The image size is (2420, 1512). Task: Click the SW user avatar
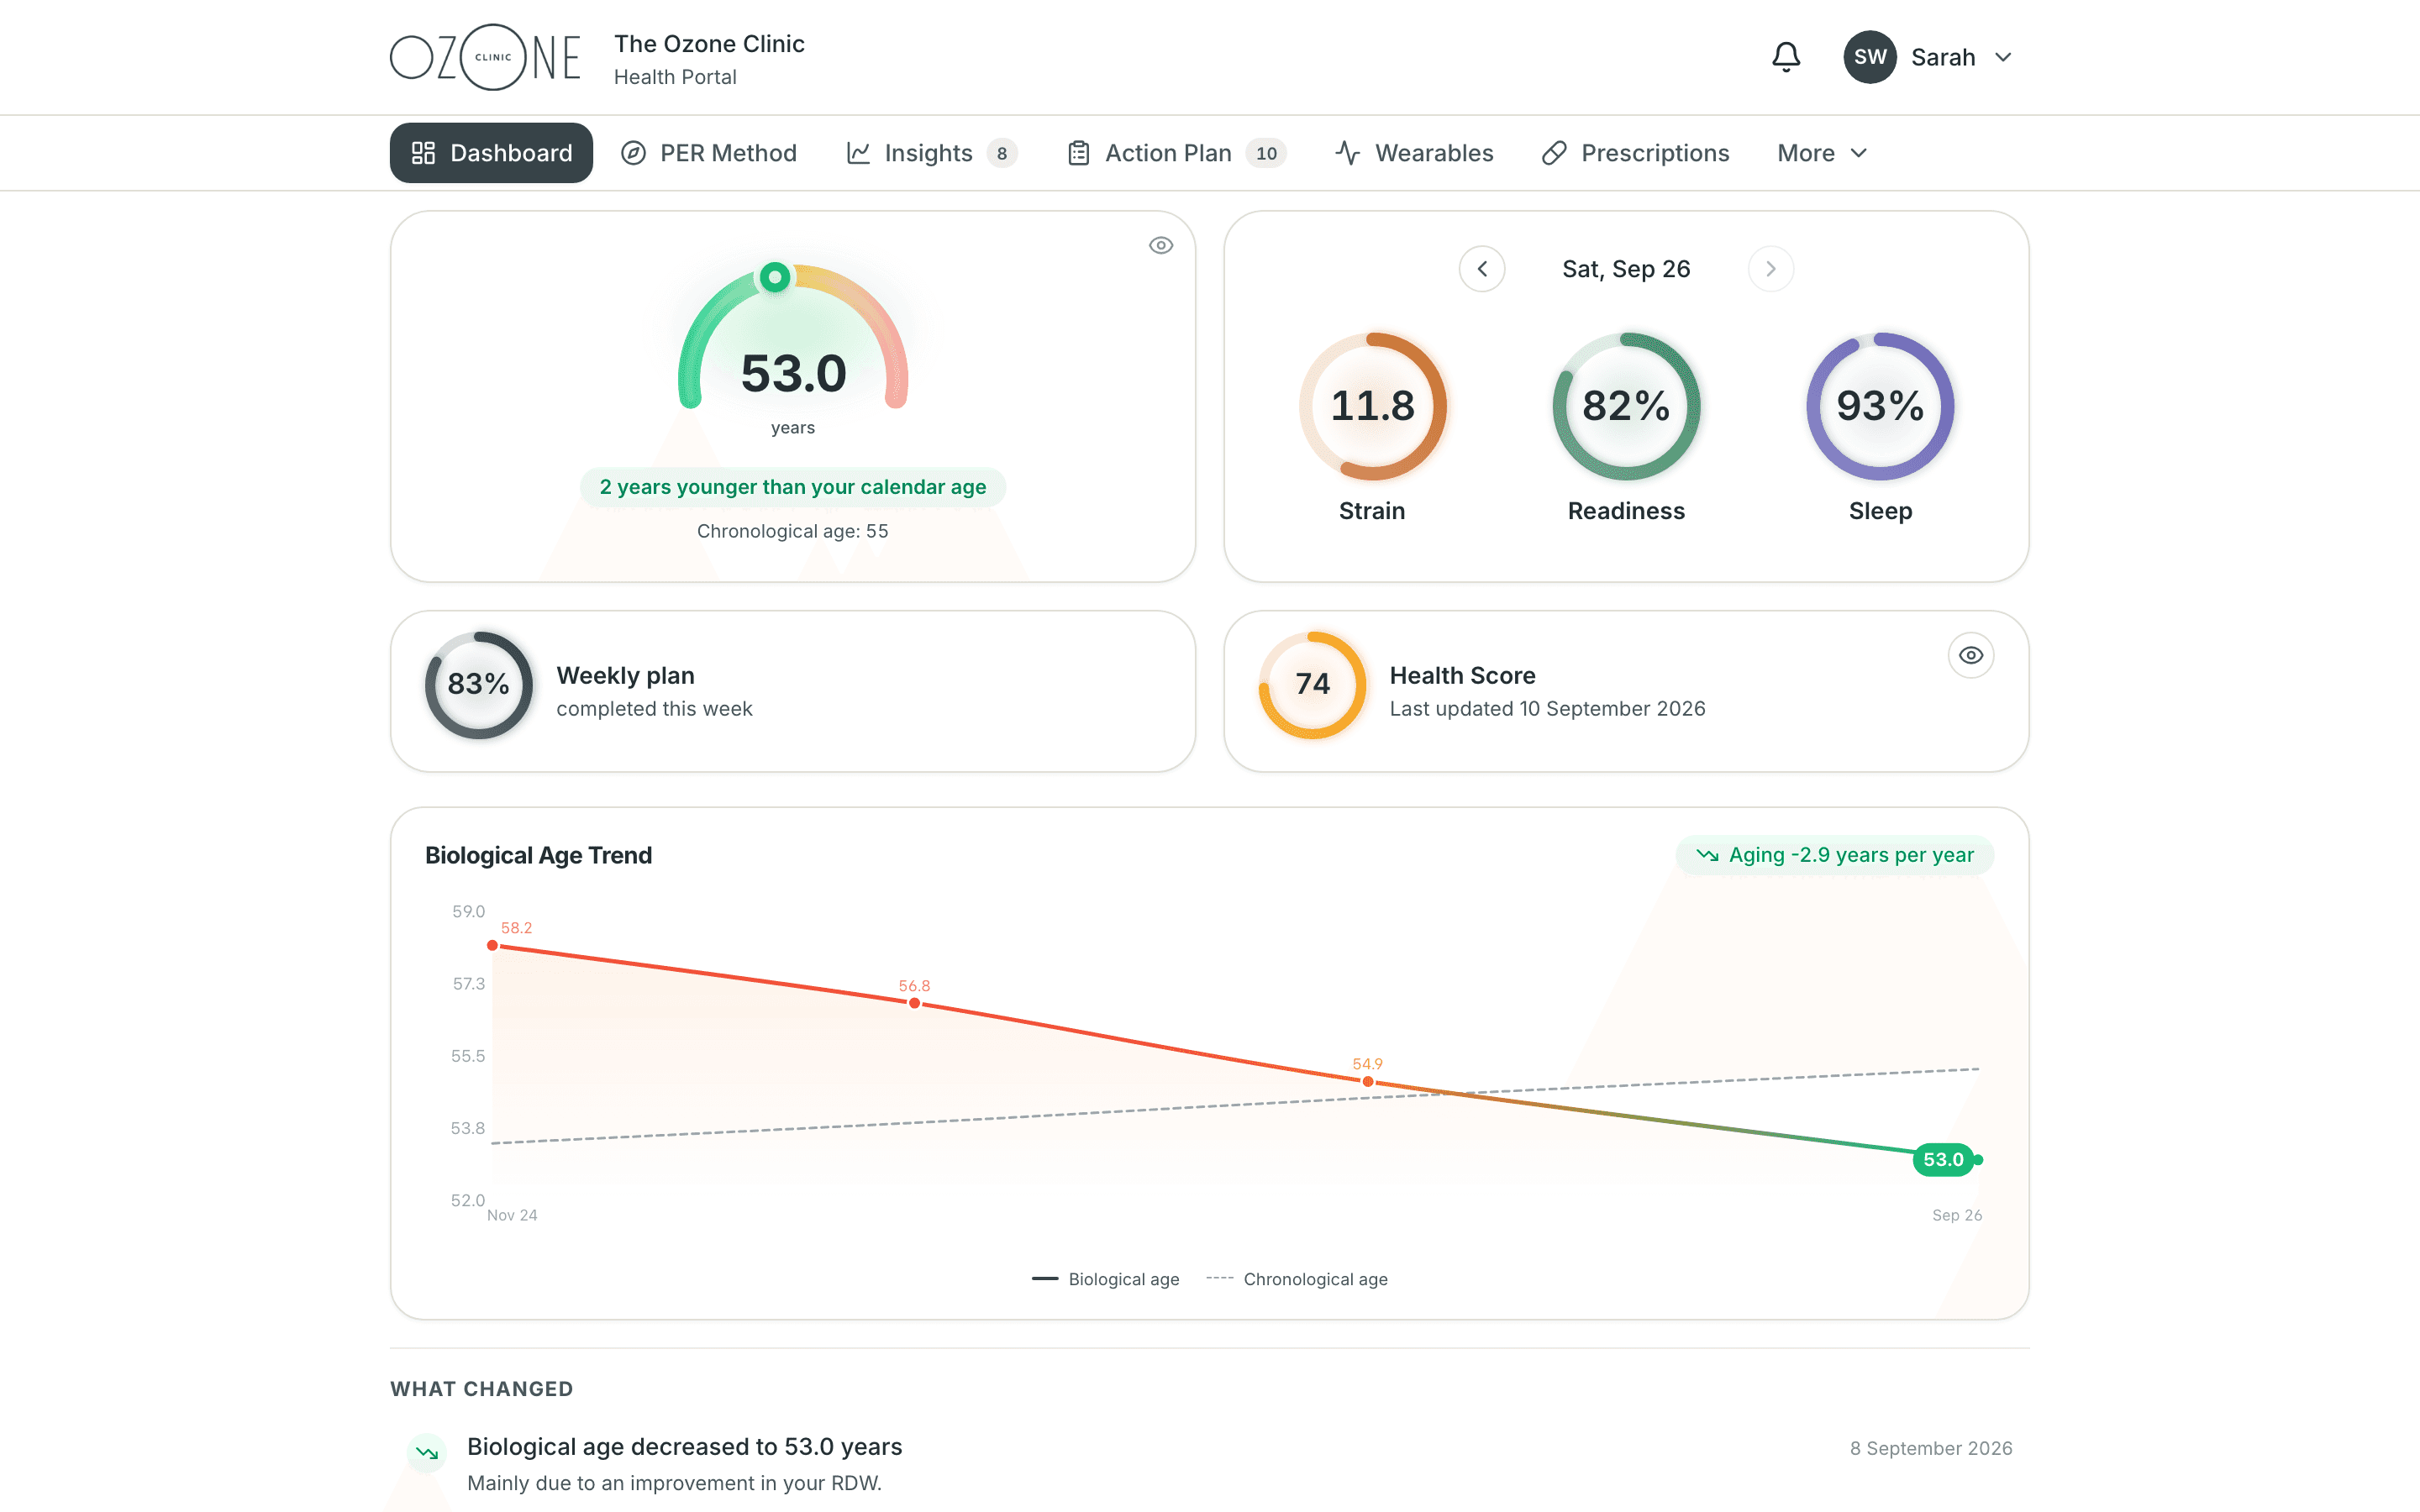coord(1870,57)
